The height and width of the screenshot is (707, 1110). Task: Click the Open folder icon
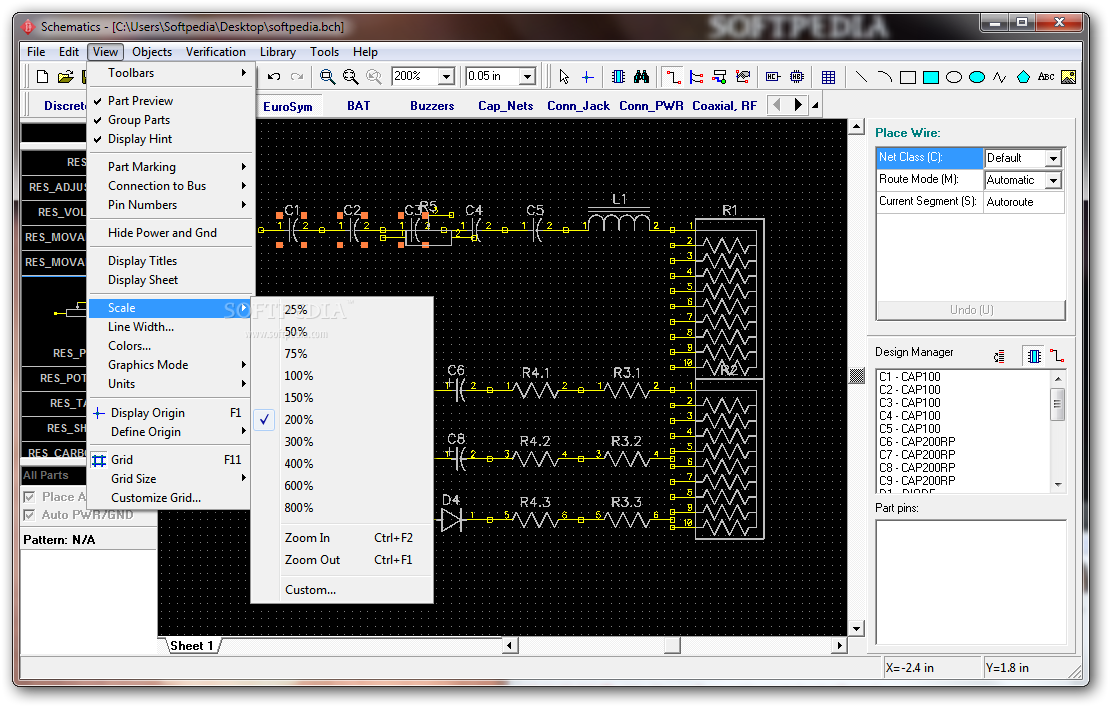(x=66, y=76)
